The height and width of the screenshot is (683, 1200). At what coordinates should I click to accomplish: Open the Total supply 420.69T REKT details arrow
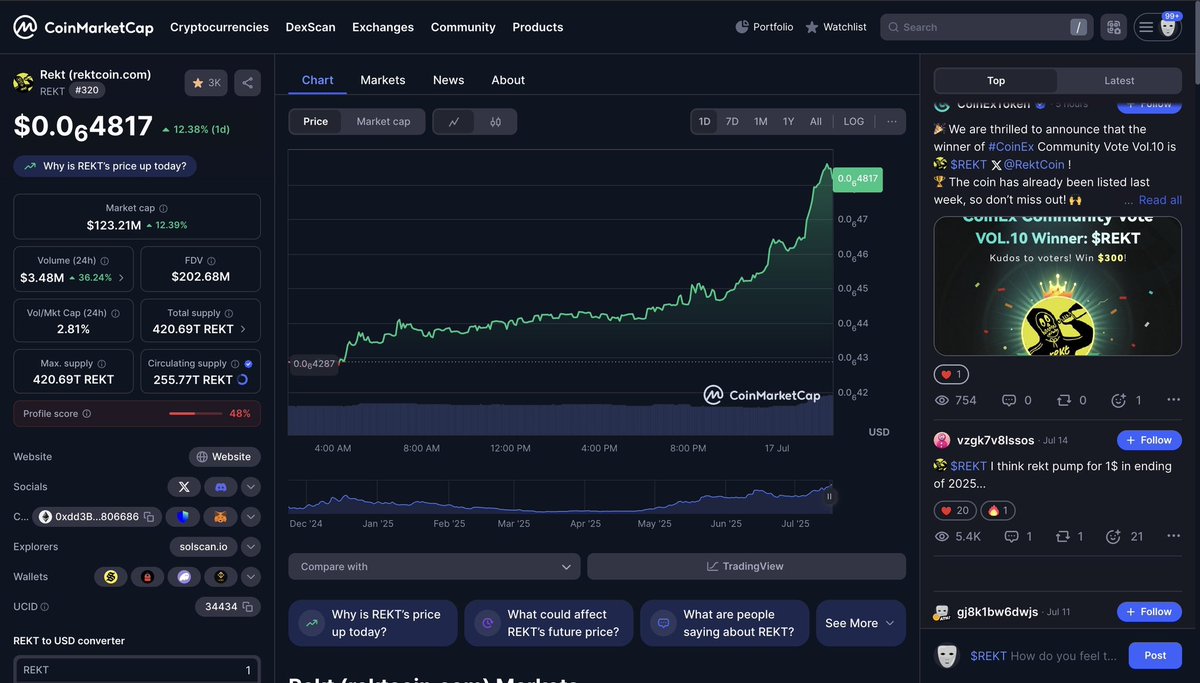pos(243,329)
